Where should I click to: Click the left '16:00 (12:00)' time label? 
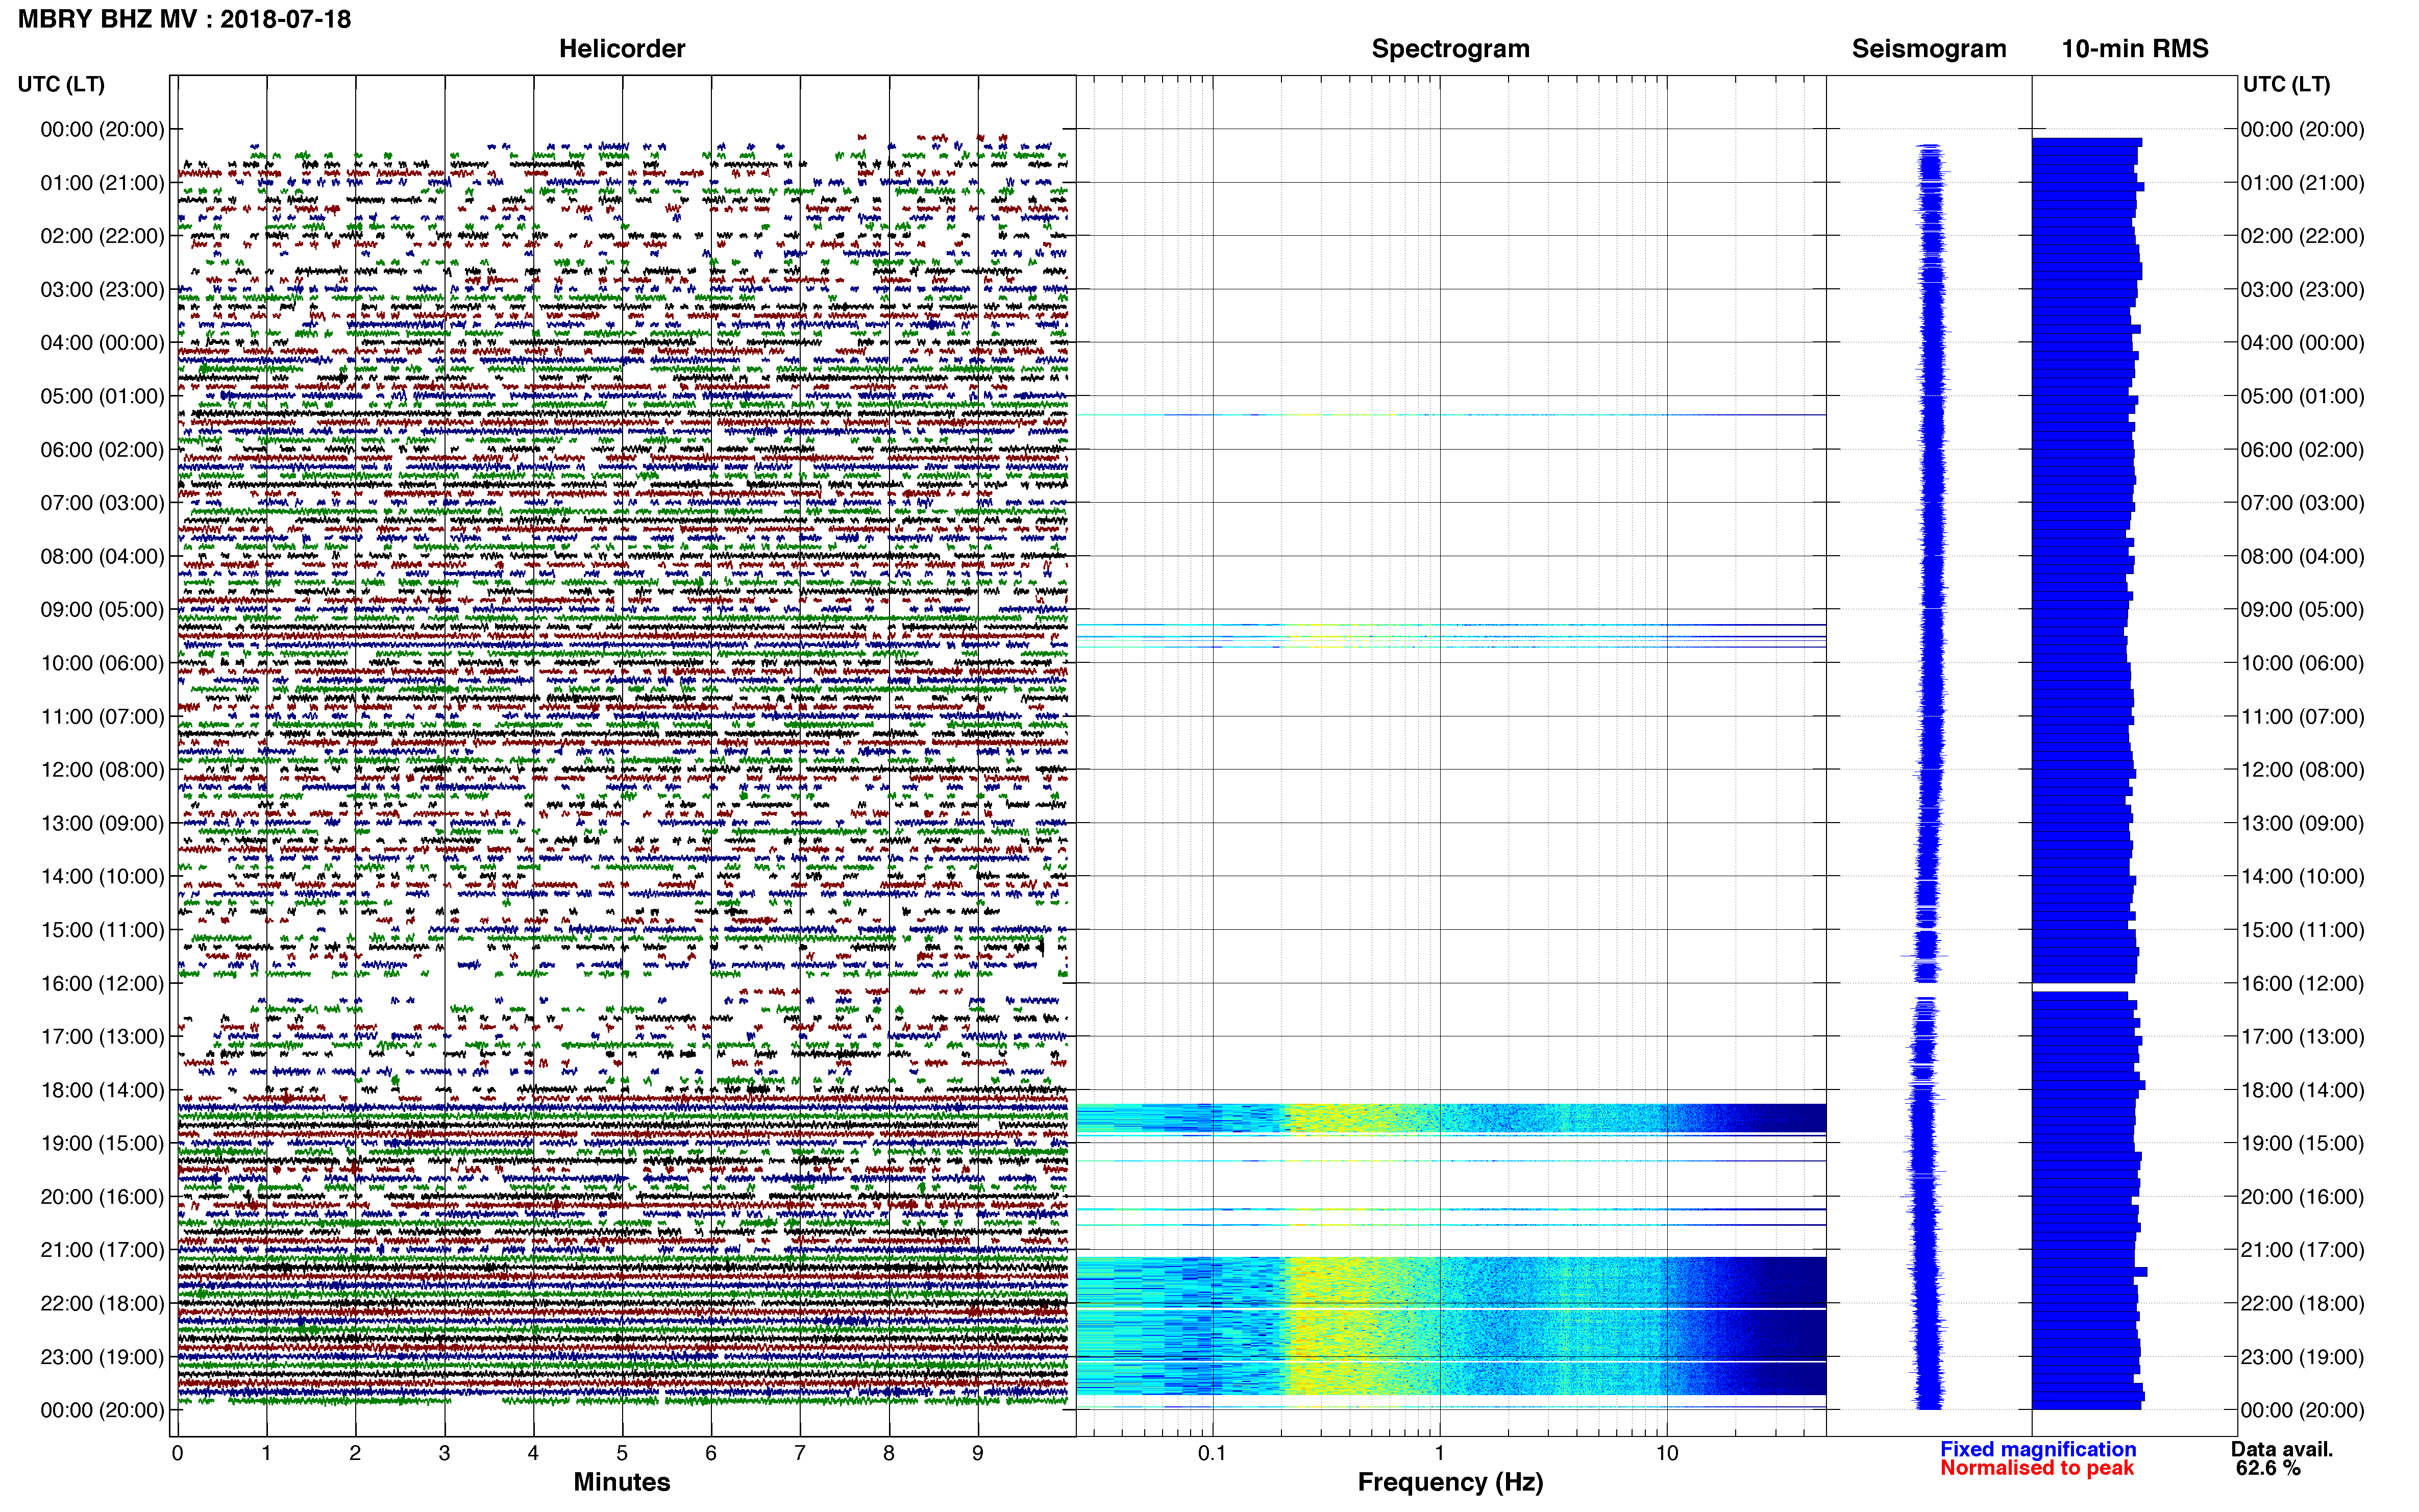click(x=102, y=983)
